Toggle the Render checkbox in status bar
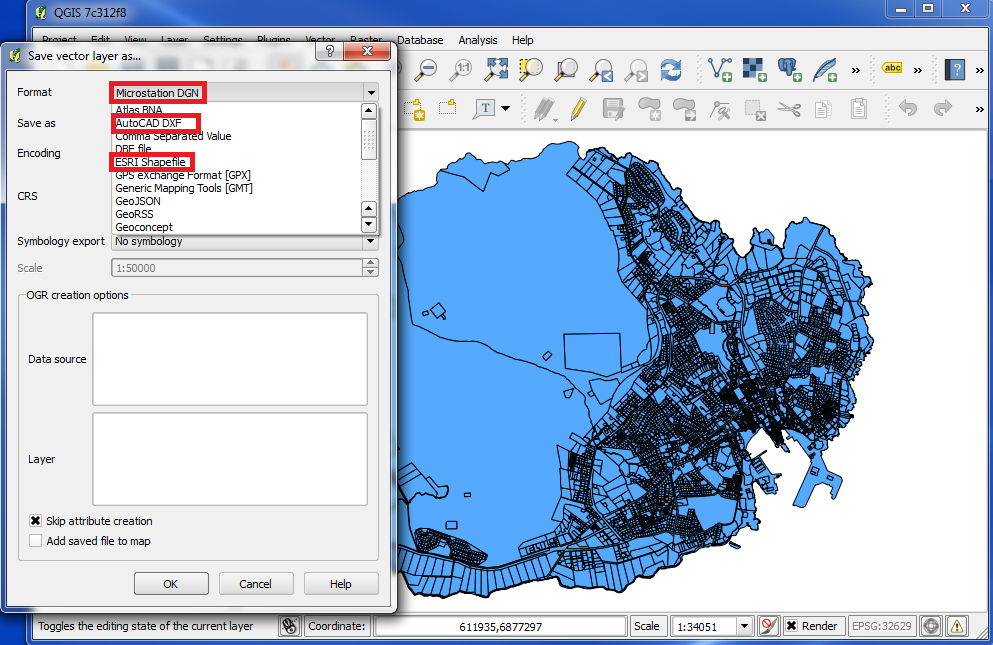Screen dimensions: 993x645 click(792, 626)
